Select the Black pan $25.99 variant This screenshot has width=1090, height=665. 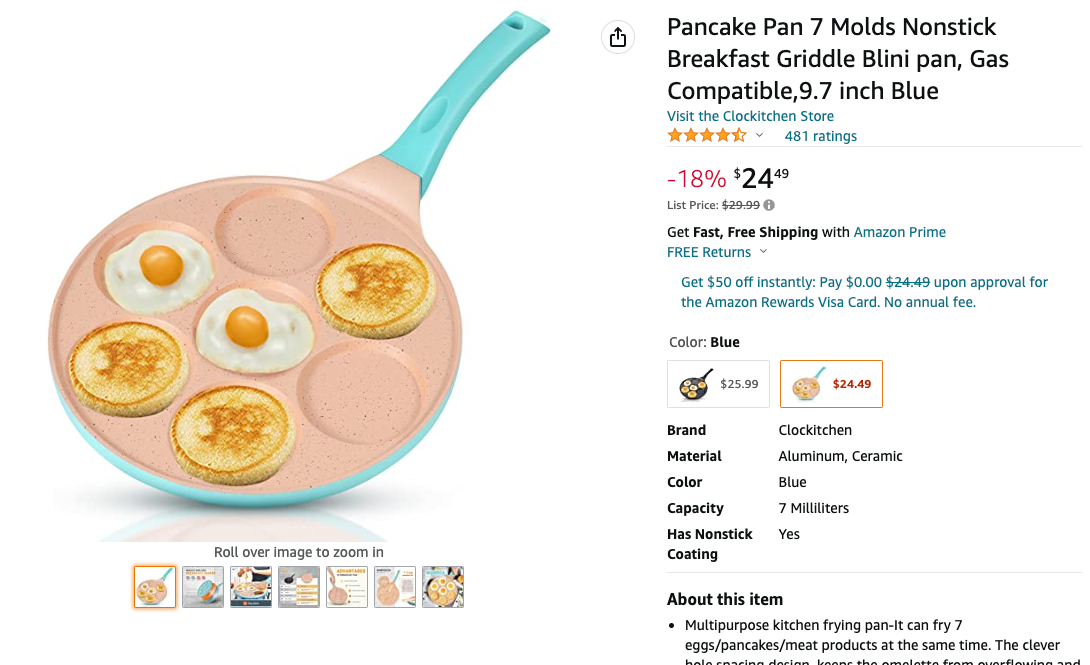(717, 383)
